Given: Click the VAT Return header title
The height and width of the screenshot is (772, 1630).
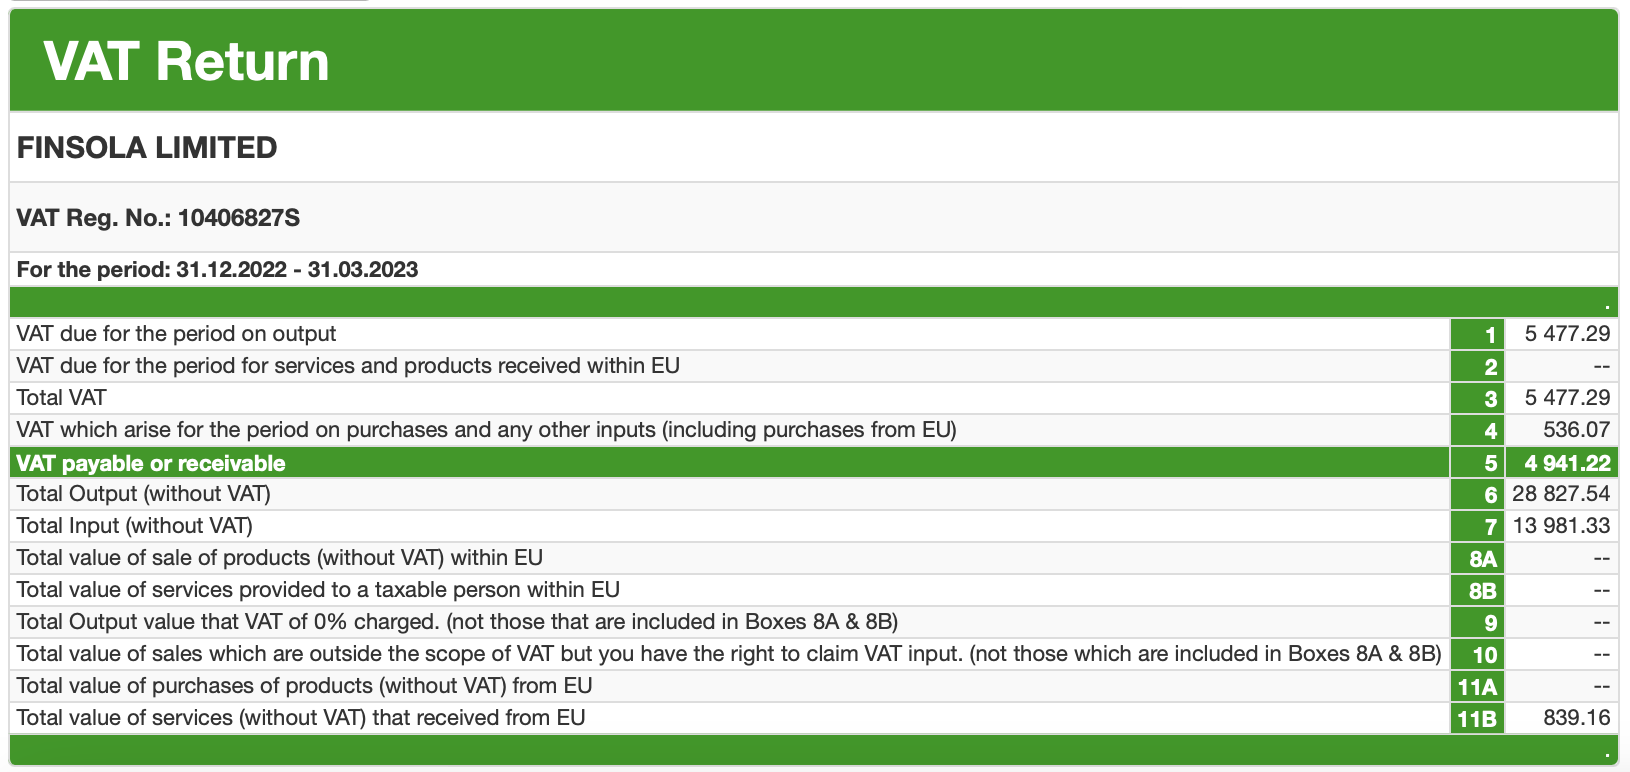Looking at the screenshot, I should [186, 62].
